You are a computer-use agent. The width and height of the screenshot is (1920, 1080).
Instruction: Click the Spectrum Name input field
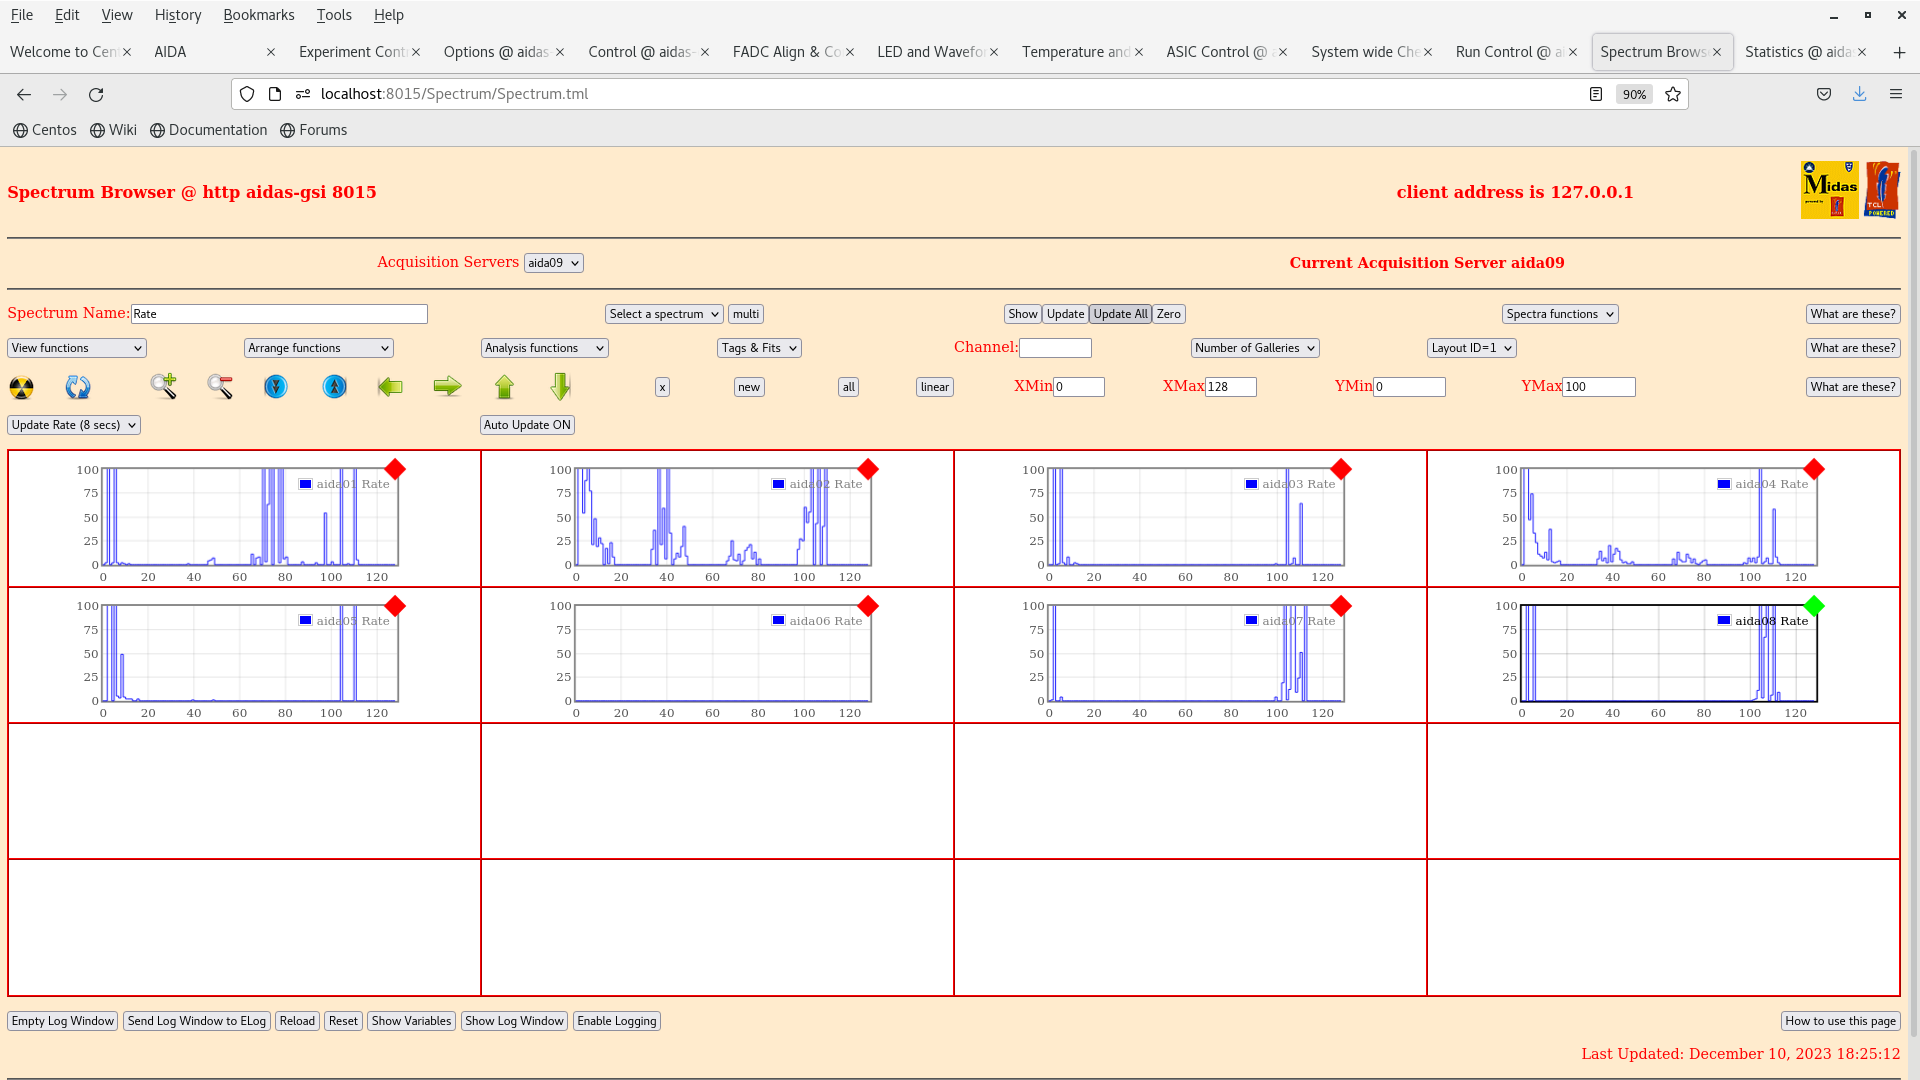279,314
